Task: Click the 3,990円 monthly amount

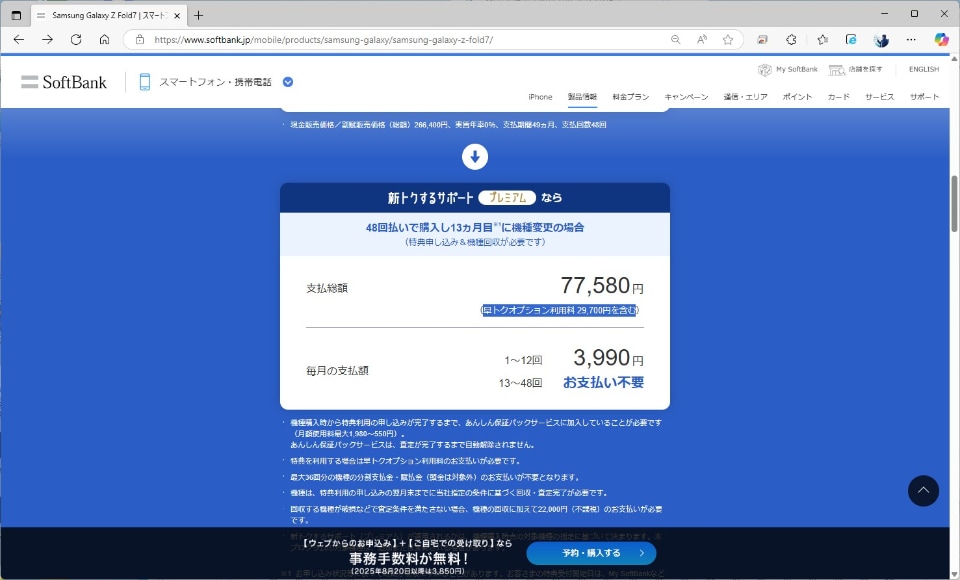Action: [608, 358]
